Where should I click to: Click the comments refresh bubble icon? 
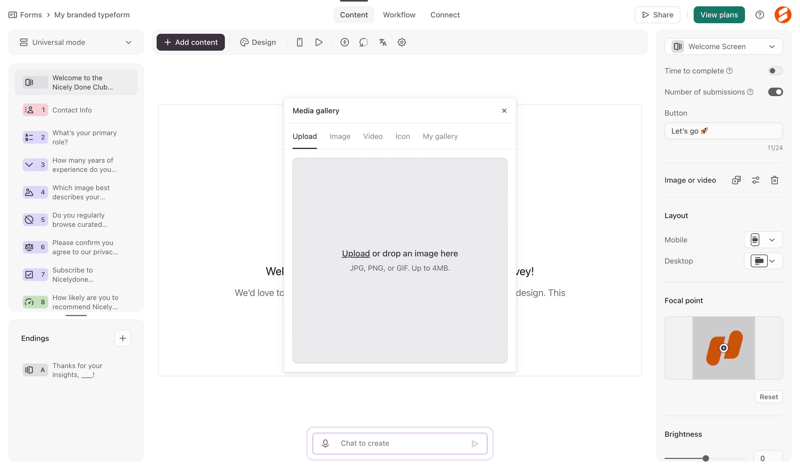(363, 42)
